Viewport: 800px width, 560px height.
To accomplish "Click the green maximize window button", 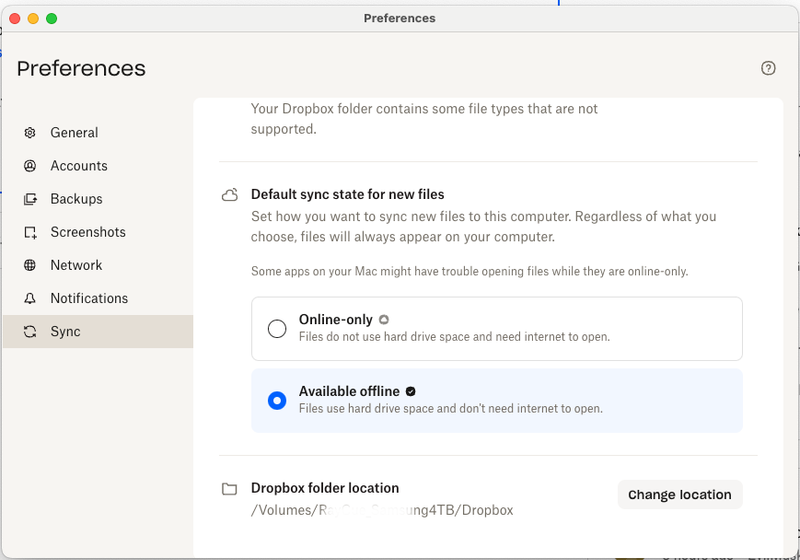I will (52, 18).
